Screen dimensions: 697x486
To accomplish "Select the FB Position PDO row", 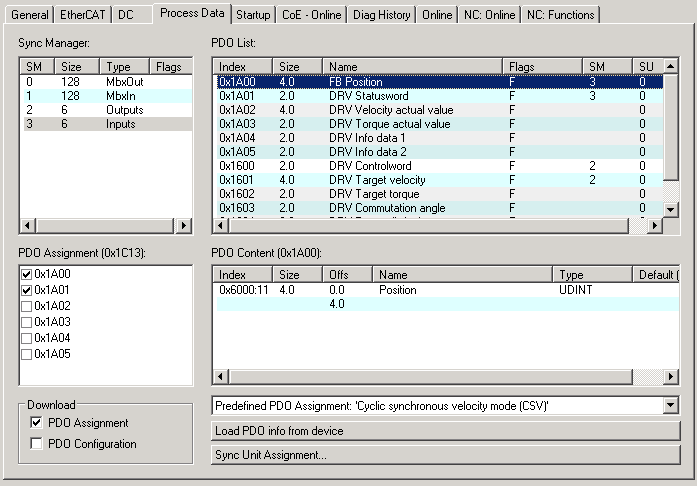I will [x=439, y=82].
